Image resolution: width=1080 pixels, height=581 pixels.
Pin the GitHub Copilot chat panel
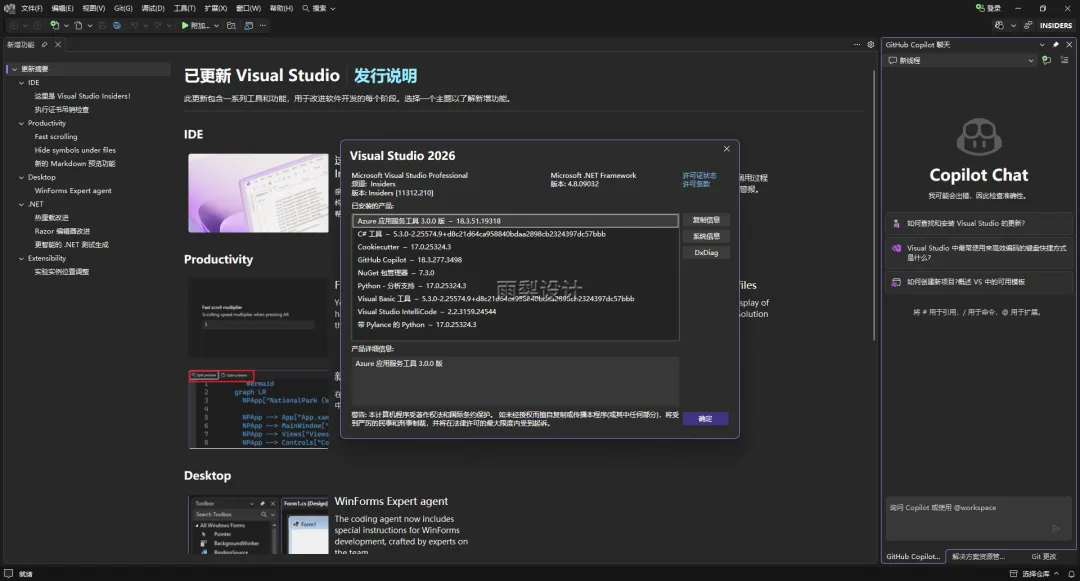click(1055, 45)
